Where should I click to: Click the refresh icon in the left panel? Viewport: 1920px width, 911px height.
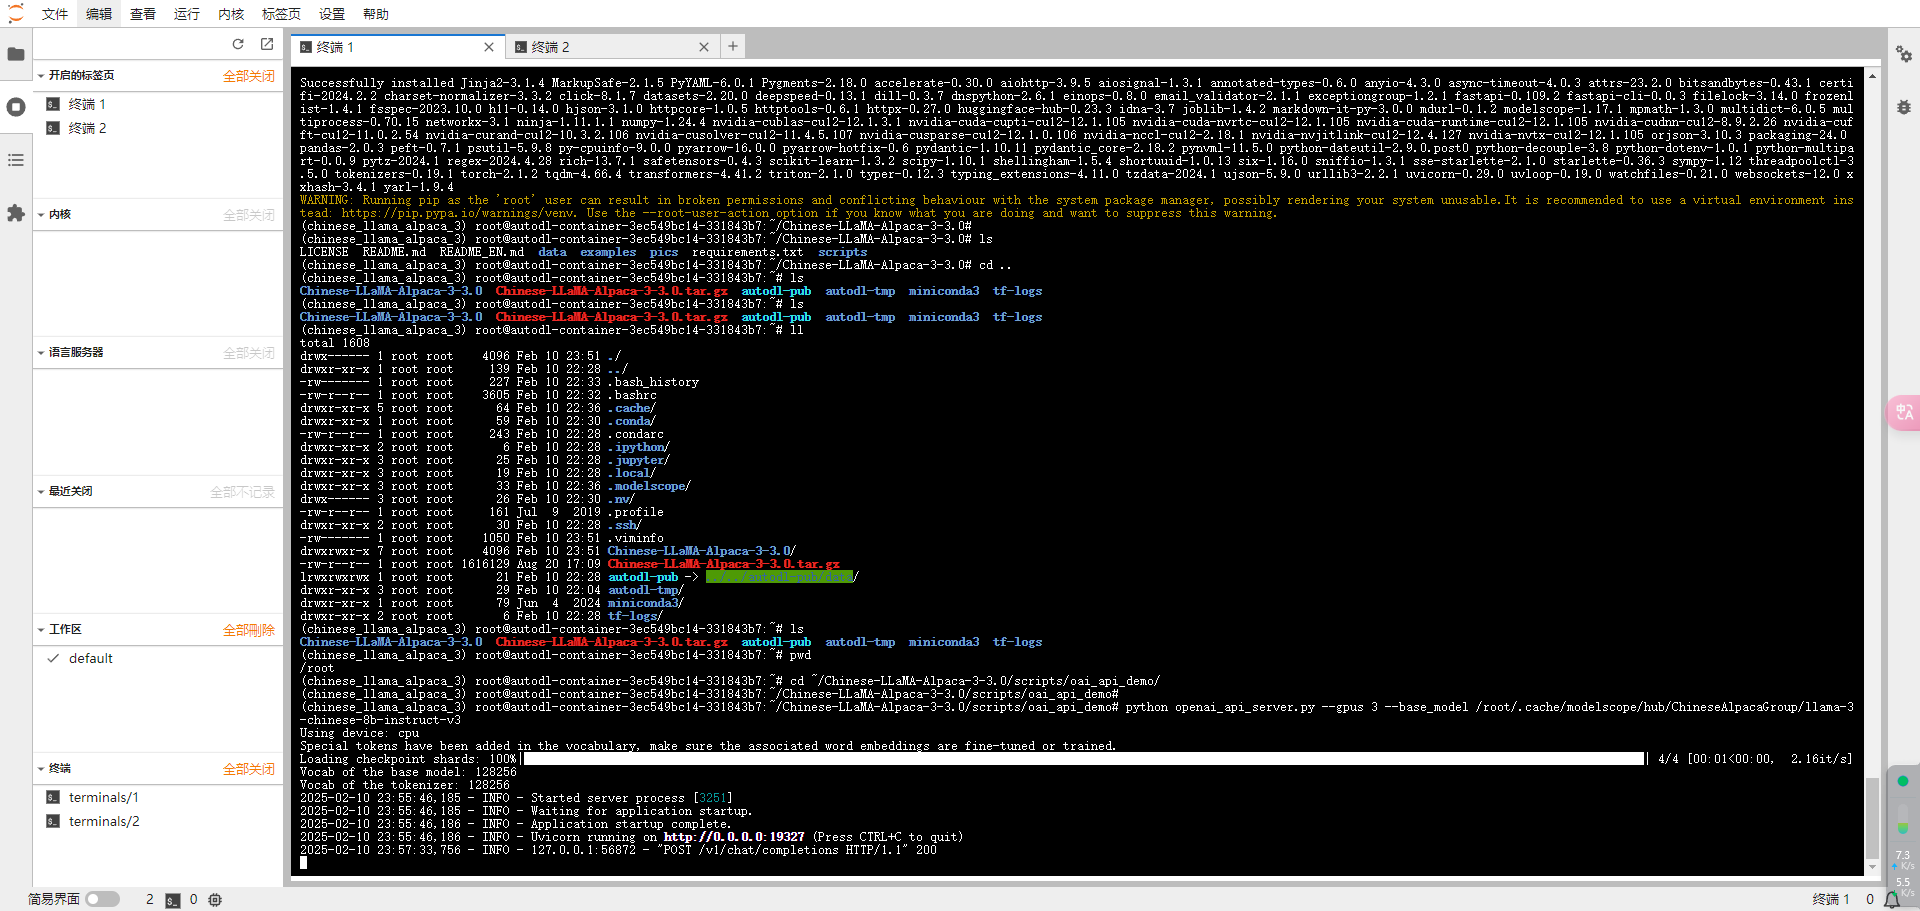tap(238, 44)
